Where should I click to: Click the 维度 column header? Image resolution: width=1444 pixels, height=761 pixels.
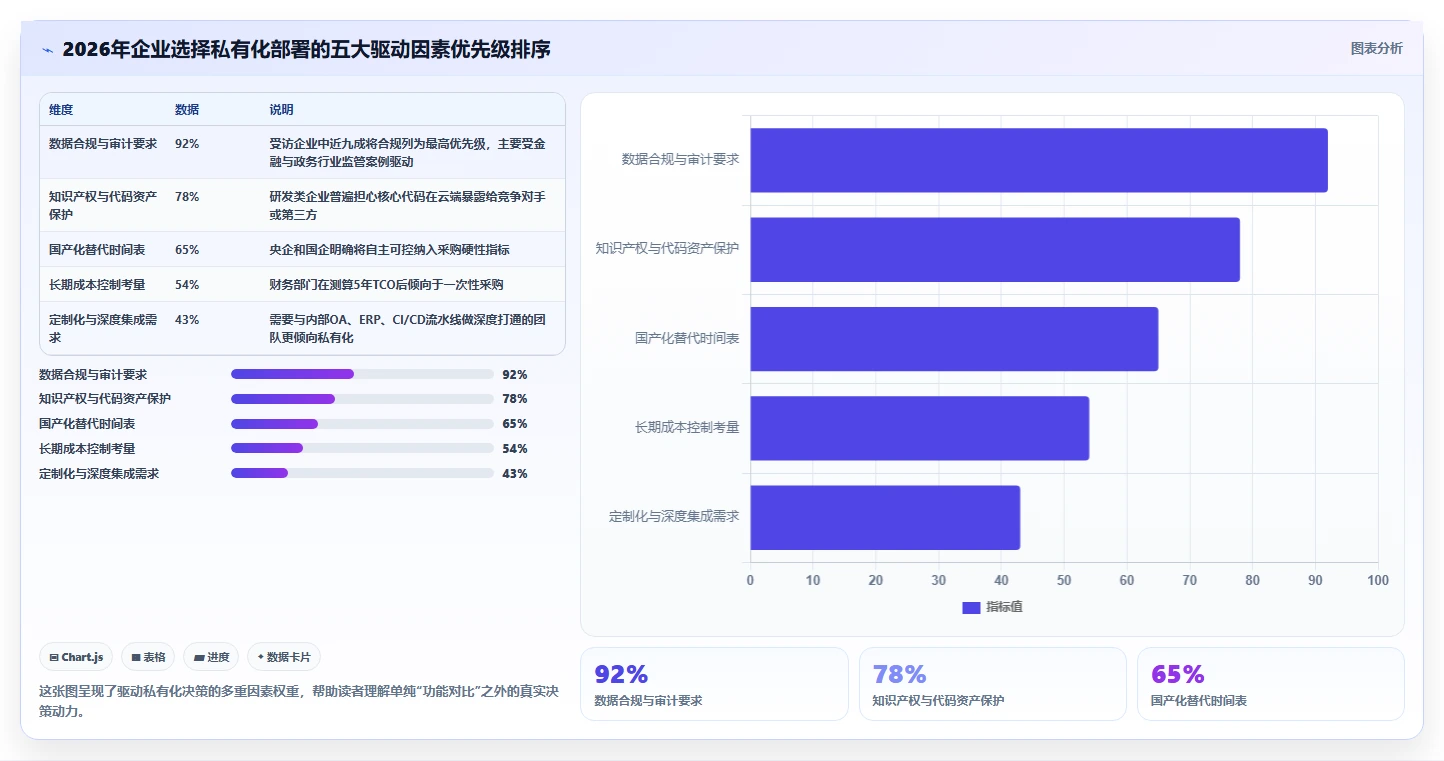click(61, 110)
